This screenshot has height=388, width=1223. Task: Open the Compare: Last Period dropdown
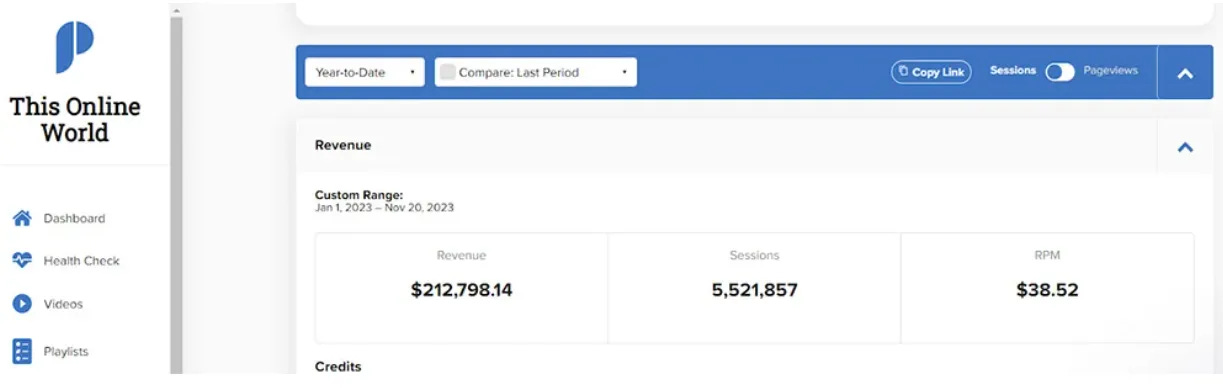point(535,72)
